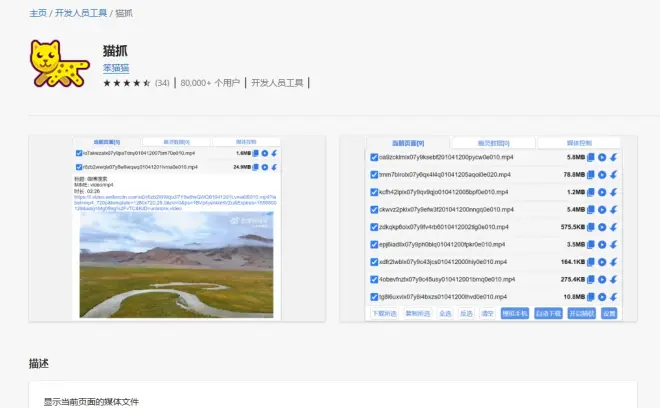660x408 pixels.
Task: Open the 主页 breadcrumb link
Action: point(37,13)
